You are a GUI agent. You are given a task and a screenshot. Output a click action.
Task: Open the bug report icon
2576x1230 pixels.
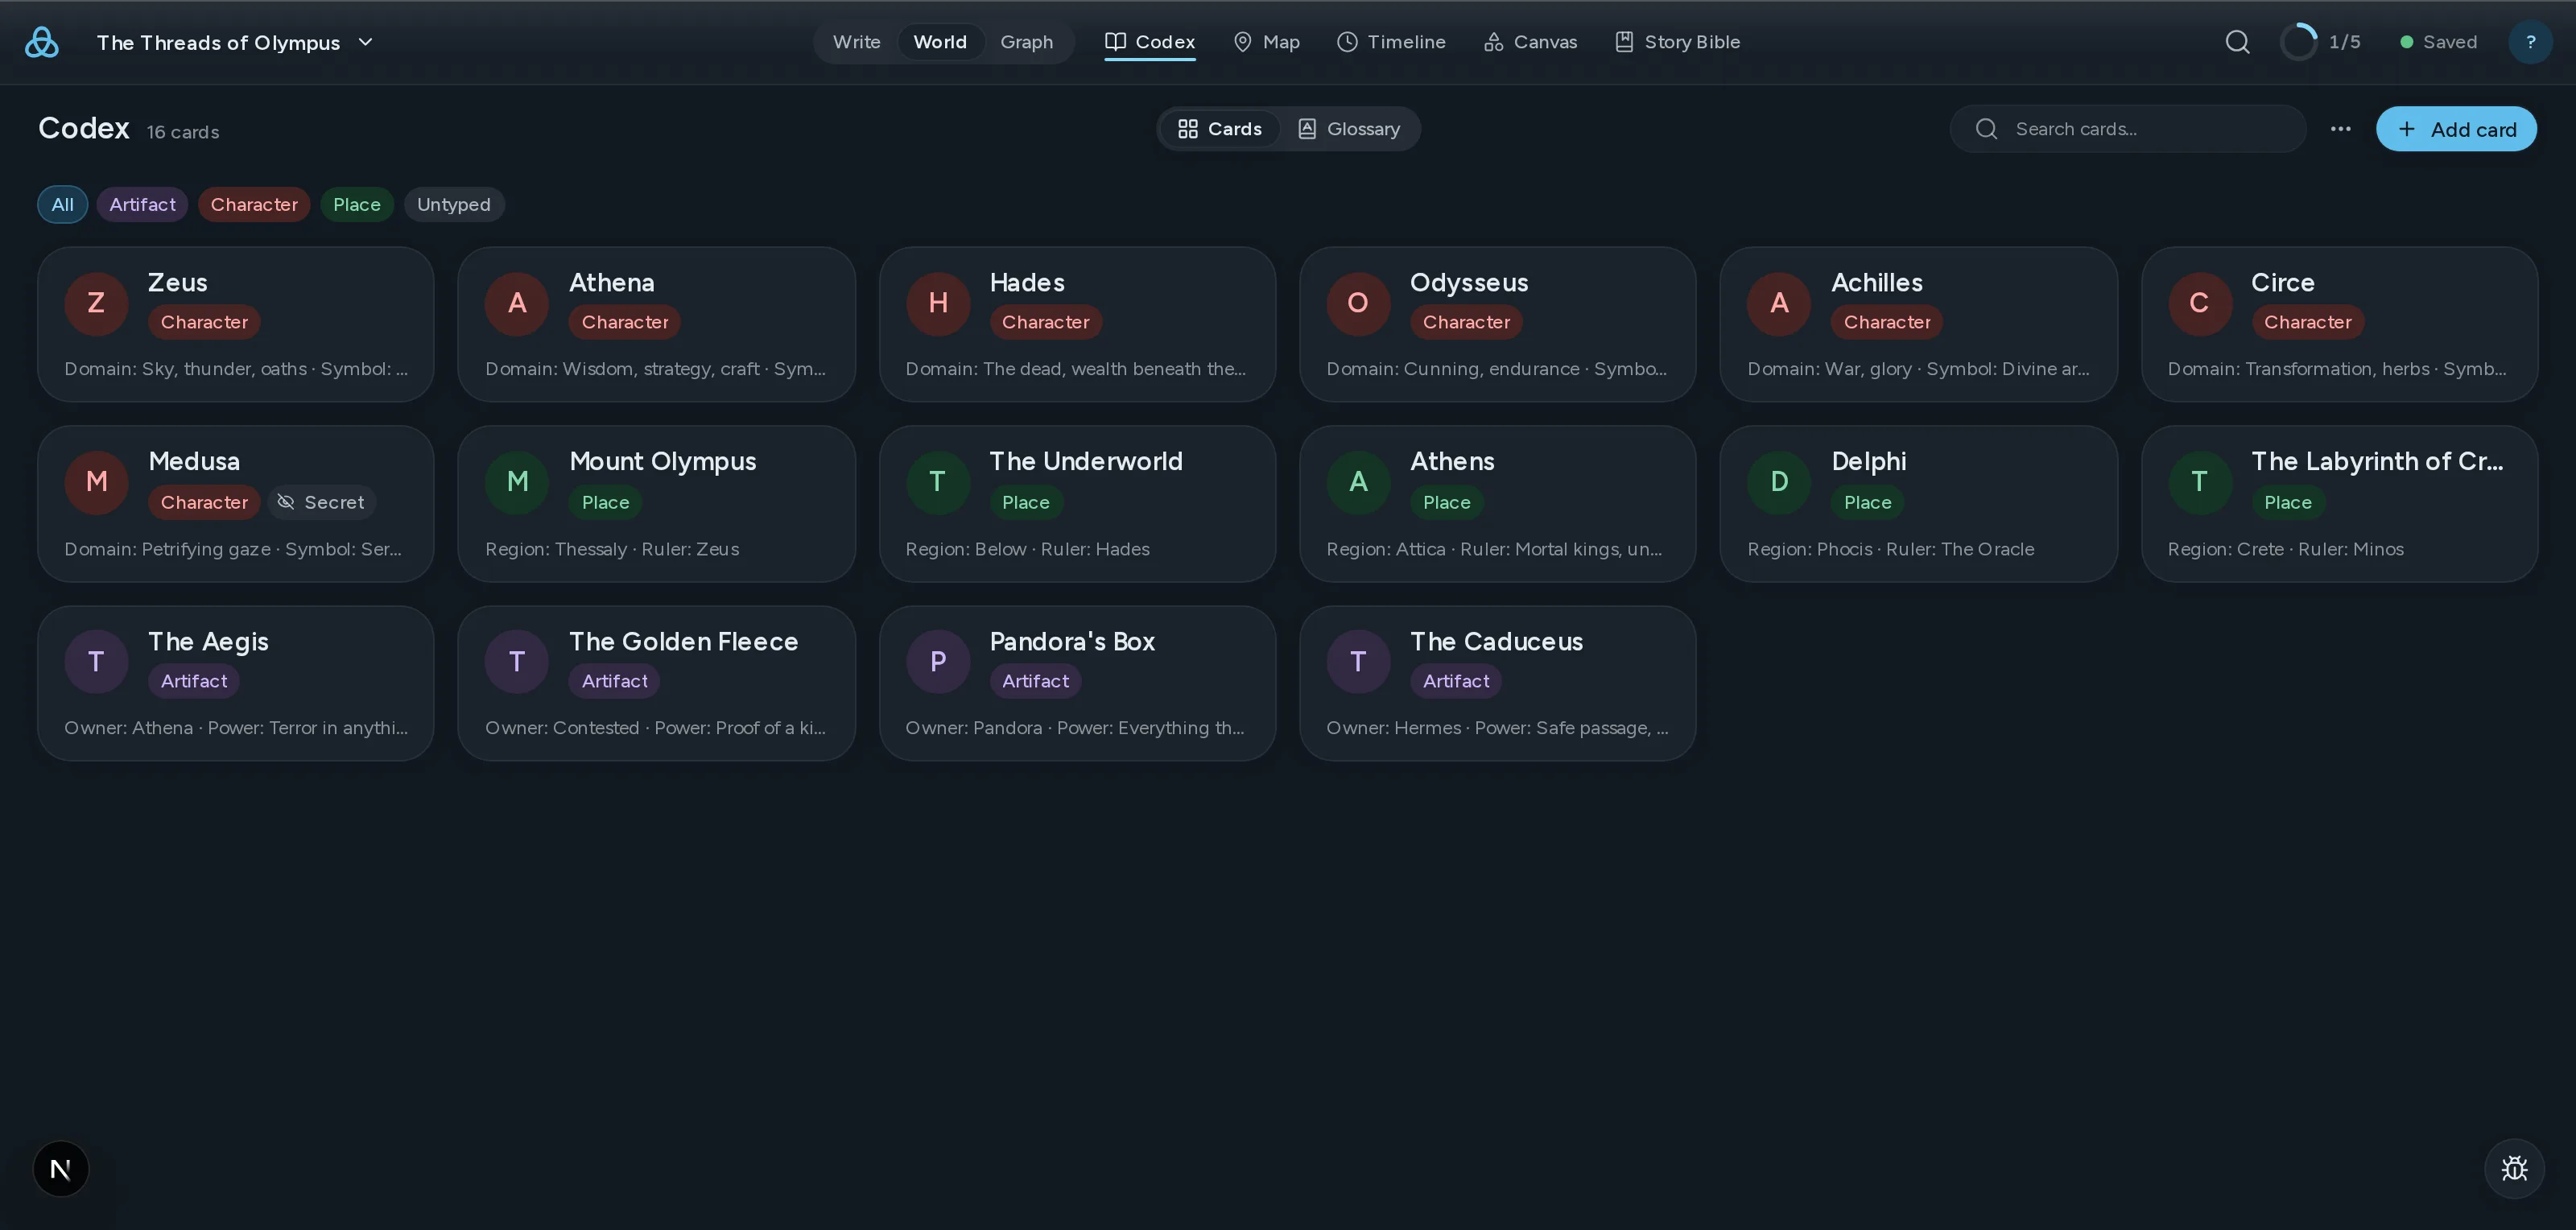(2514, 1168)
